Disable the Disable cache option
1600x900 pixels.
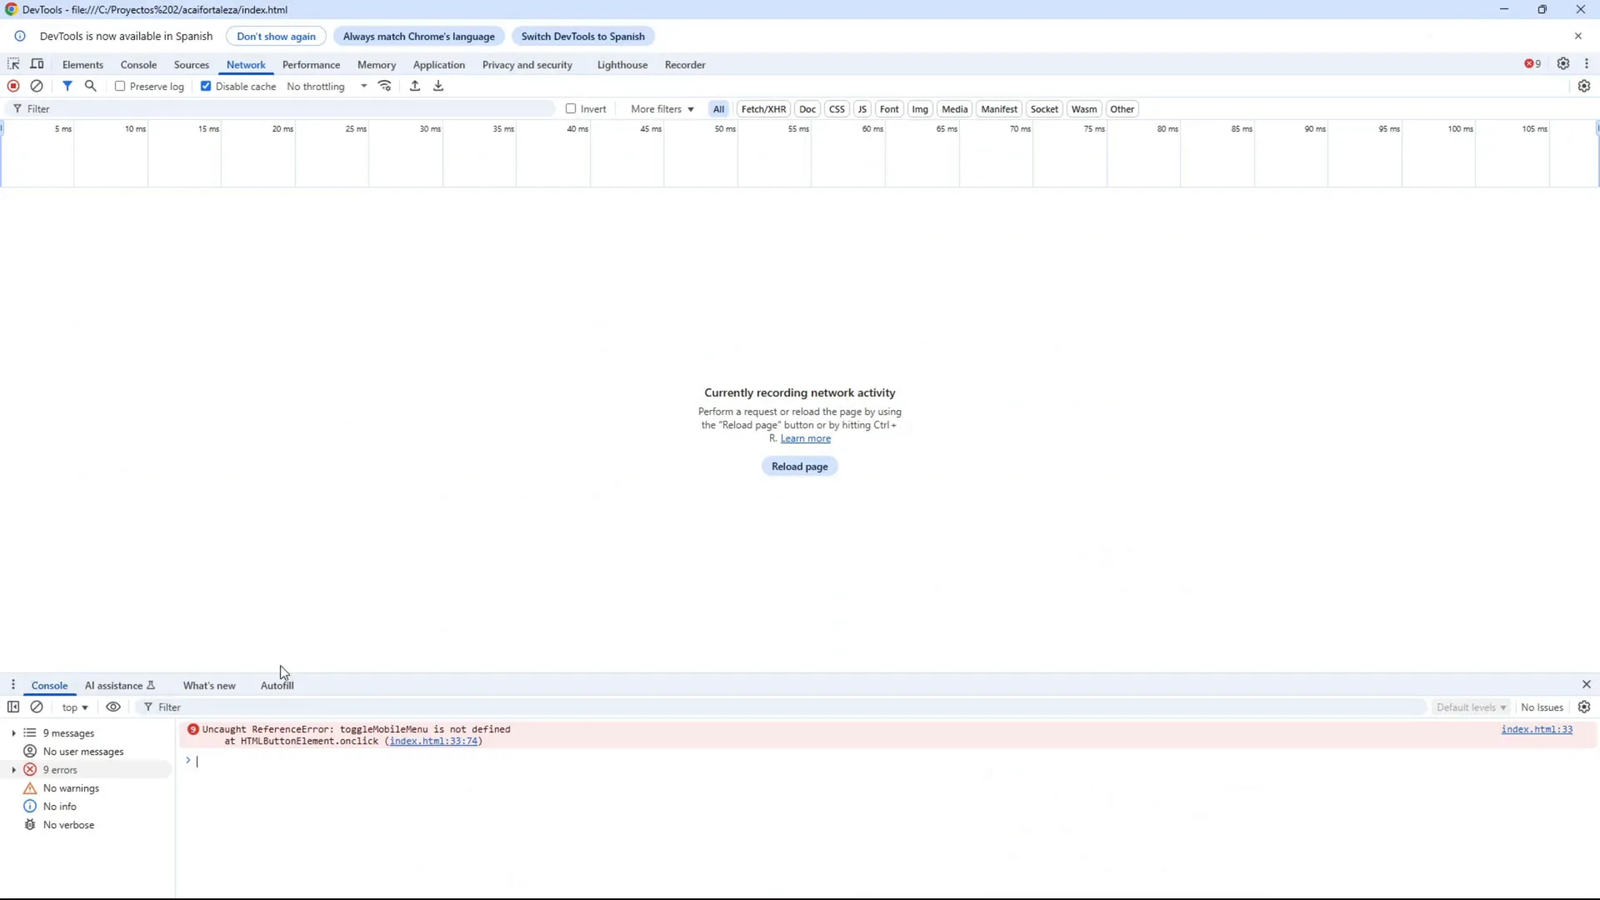coord(206,86)
